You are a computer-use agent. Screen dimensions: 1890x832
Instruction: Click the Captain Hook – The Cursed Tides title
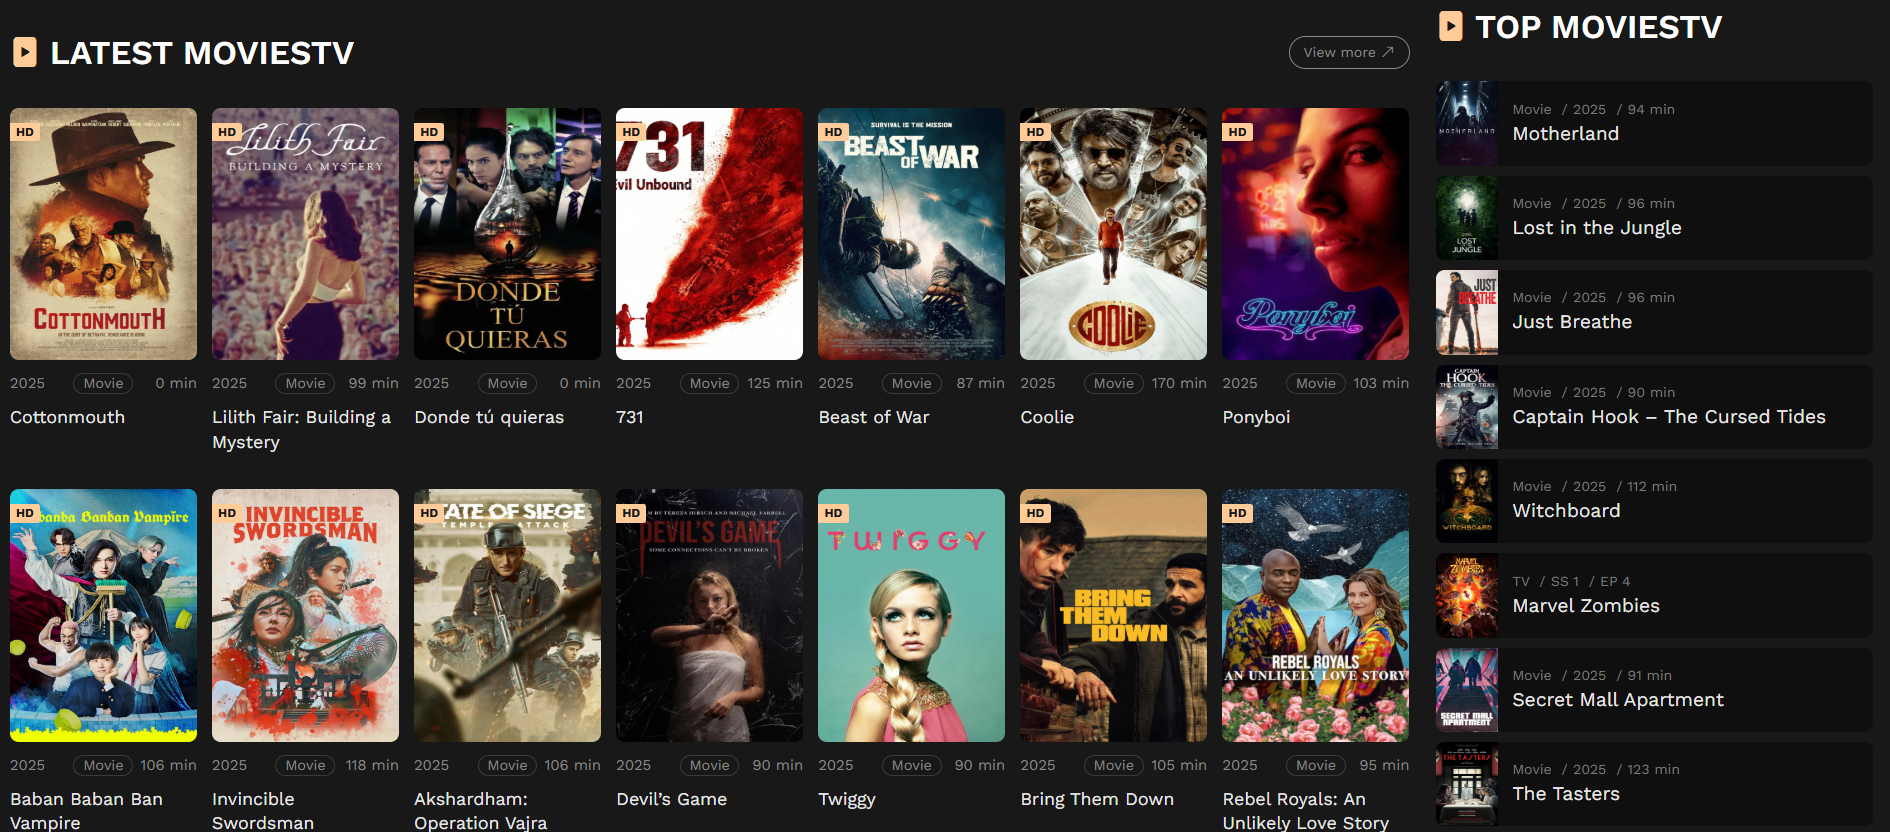point(1668,417)
